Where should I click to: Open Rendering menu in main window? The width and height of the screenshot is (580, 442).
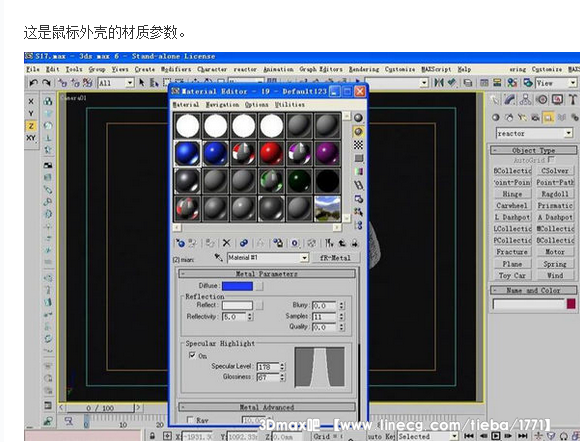[364, 69]
